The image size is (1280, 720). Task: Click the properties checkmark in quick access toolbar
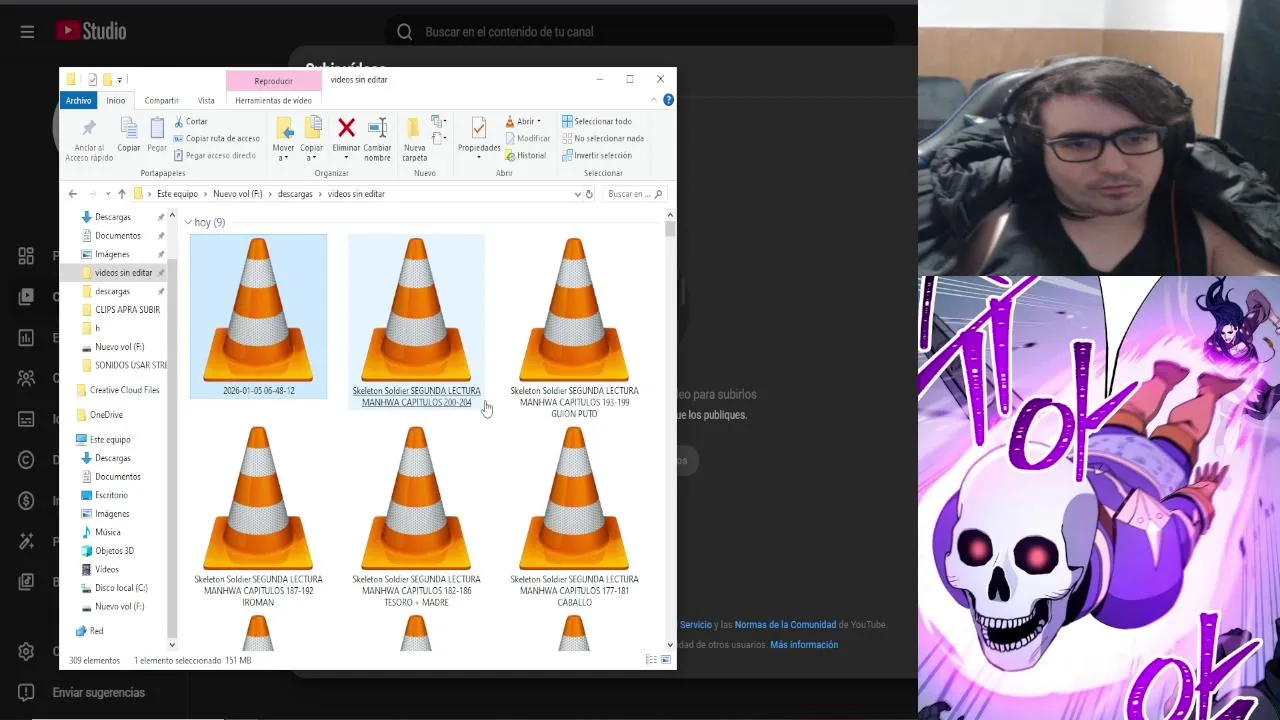(92, 79)
